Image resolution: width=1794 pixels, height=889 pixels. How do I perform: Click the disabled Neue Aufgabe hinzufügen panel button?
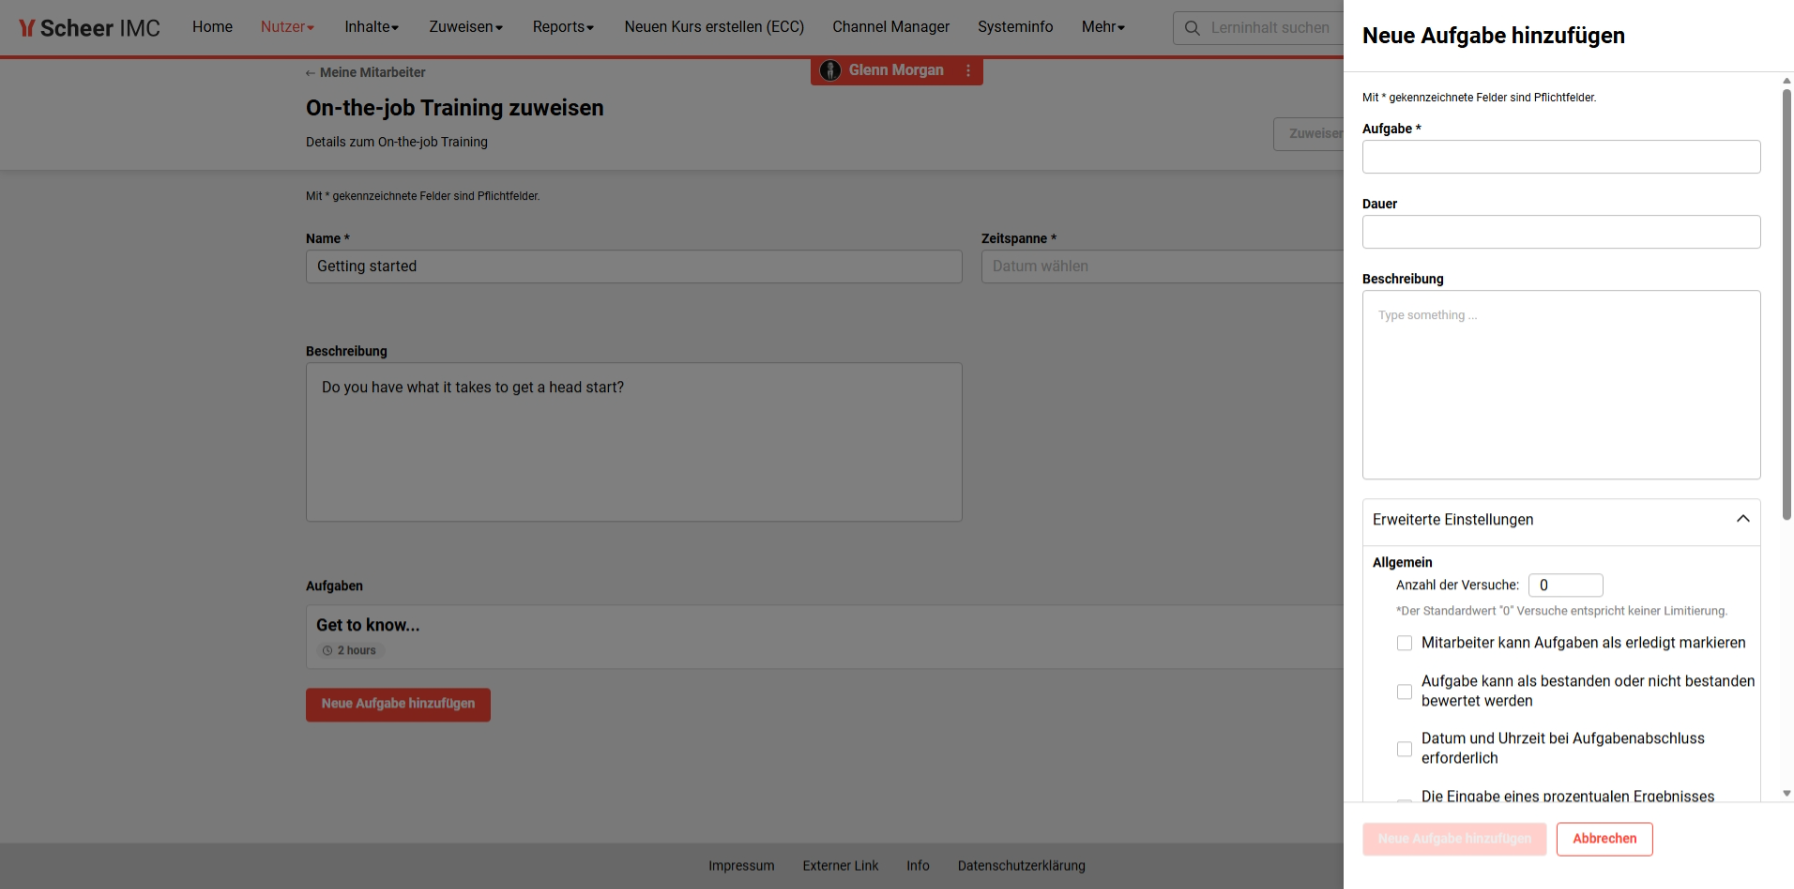[1454, 839]
